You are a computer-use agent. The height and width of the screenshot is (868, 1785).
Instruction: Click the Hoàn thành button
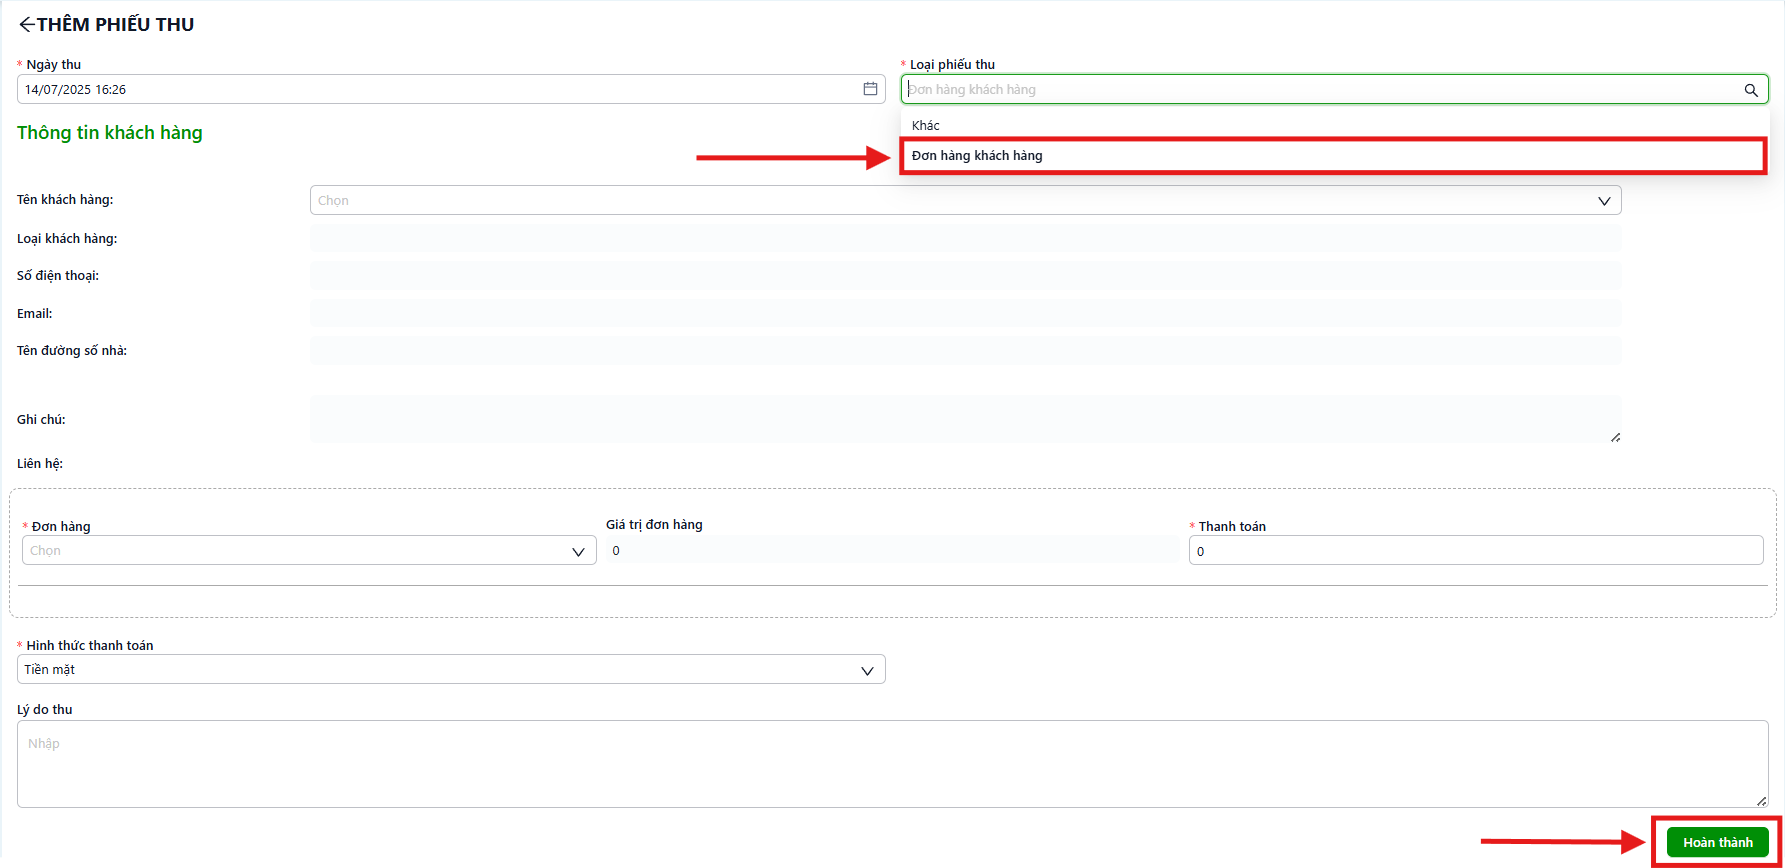click(x=1717, y=842)
